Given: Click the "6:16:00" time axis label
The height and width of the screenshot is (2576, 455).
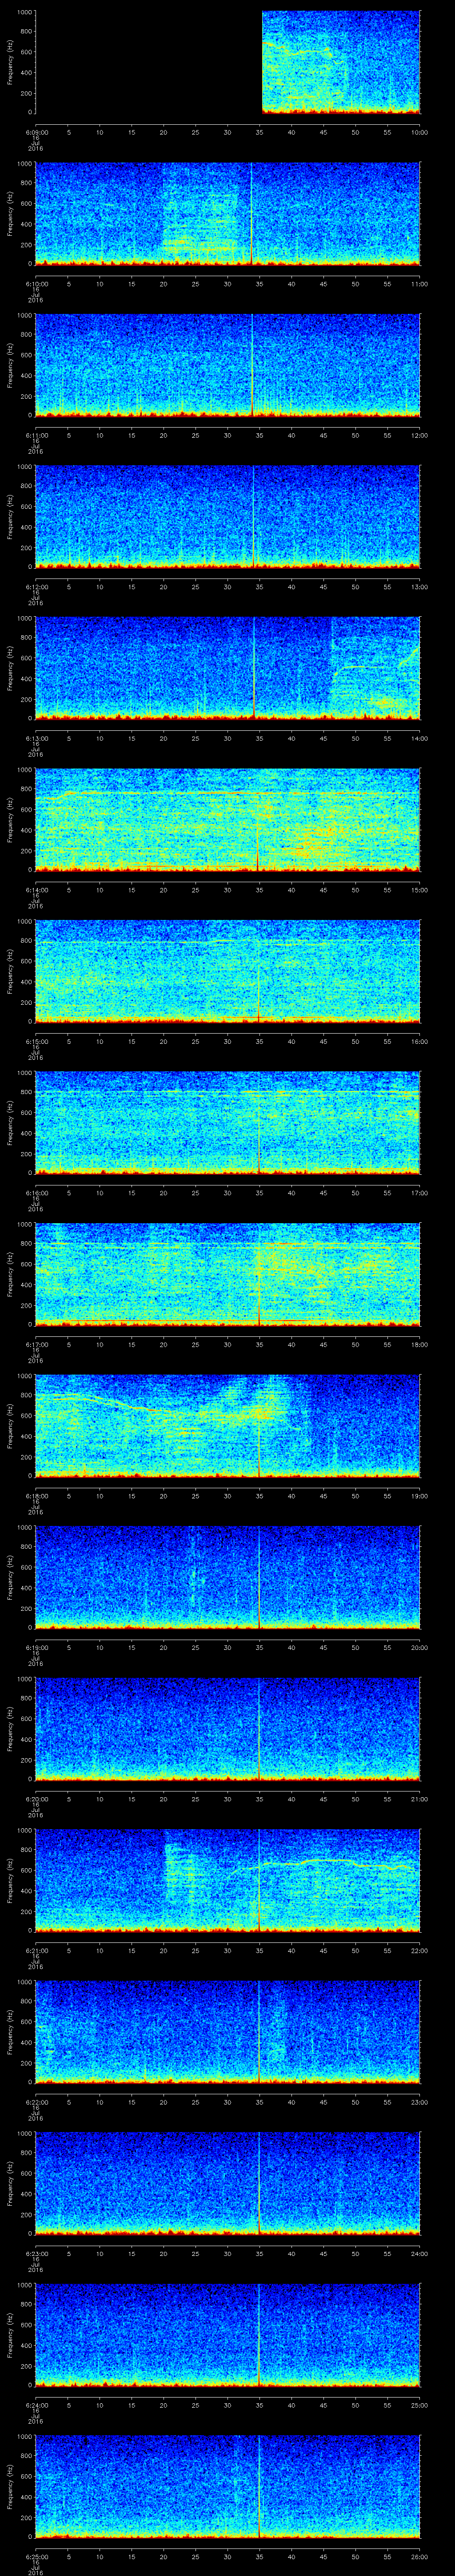Looking at the screenshot, I should click(36, 1193).
